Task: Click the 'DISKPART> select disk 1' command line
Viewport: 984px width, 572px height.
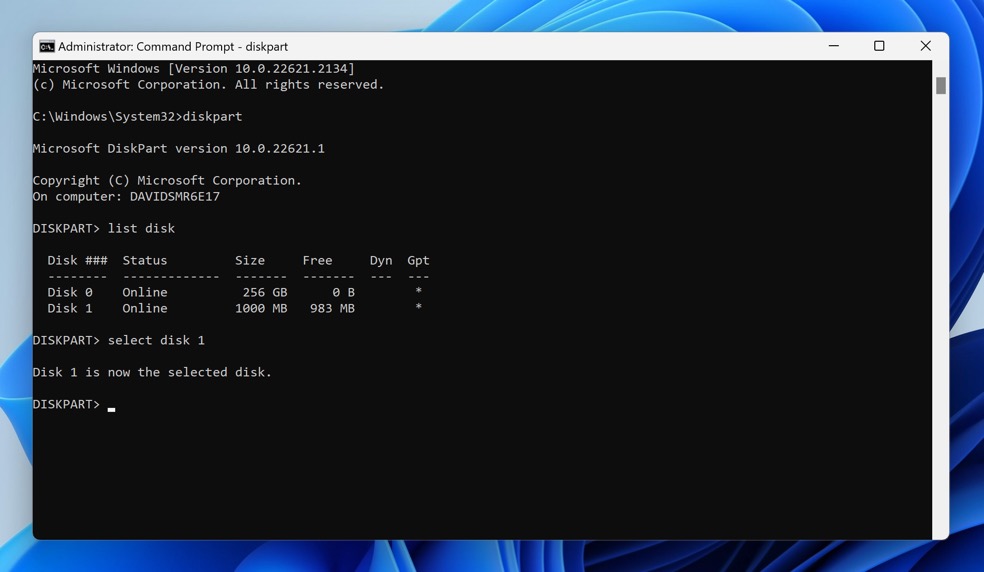Action: (x=119, y=340)
